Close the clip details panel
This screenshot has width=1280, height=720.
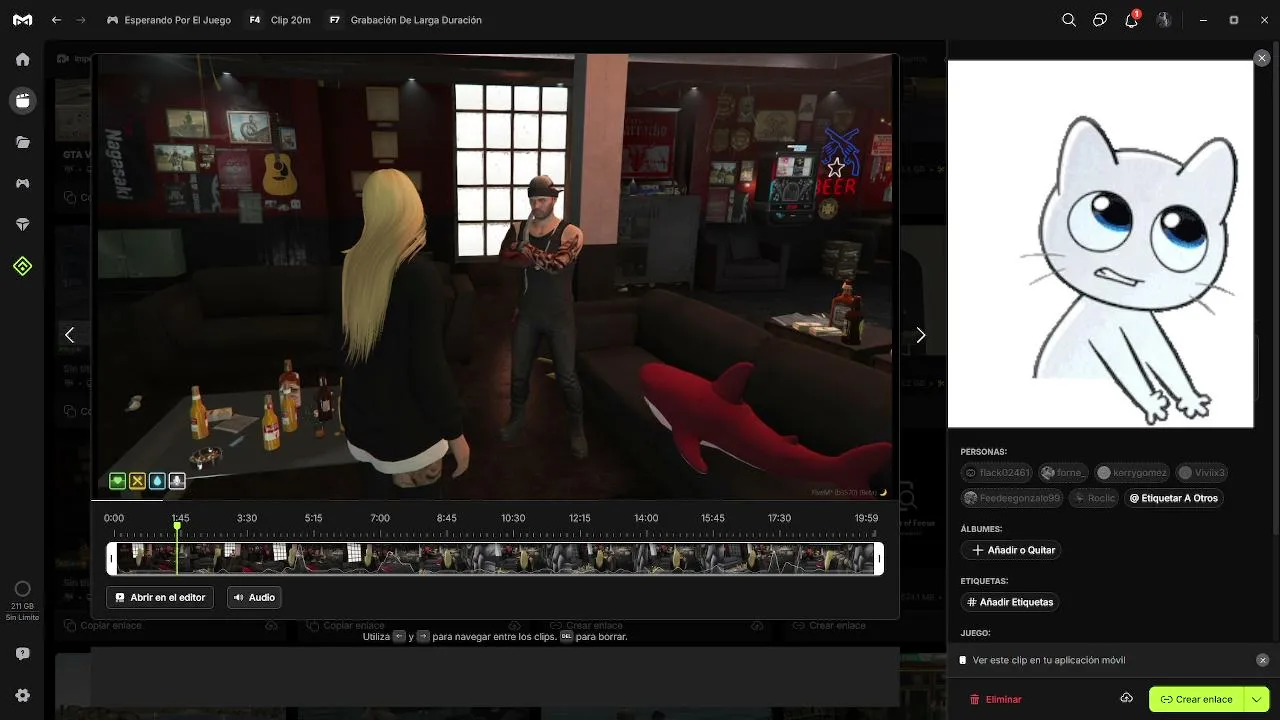1261,59
